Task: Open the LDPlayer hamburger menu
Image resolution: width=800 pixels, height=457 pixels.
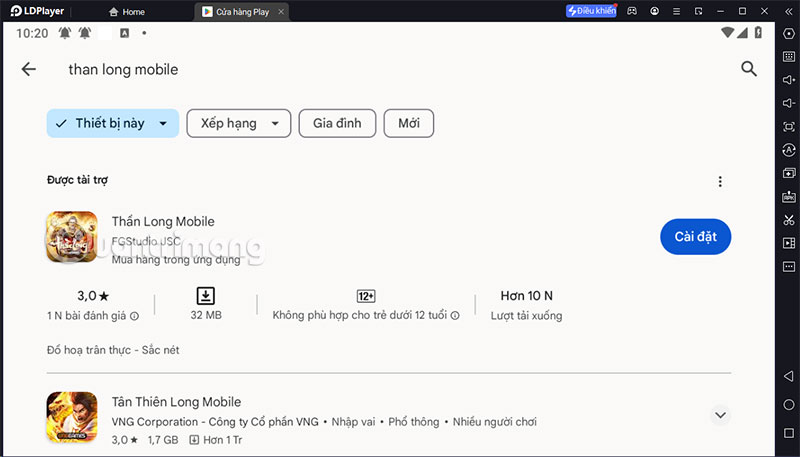Action: (x=676, y=11)
